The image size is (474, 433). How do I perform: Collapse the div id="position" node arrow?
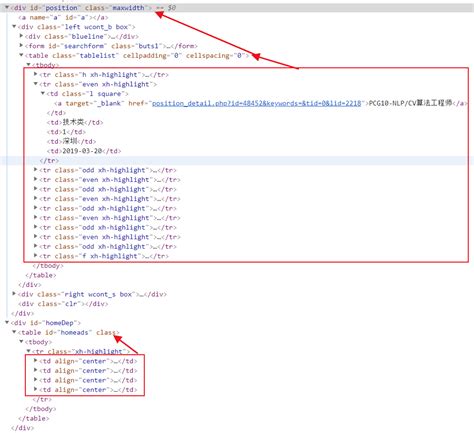7,7
